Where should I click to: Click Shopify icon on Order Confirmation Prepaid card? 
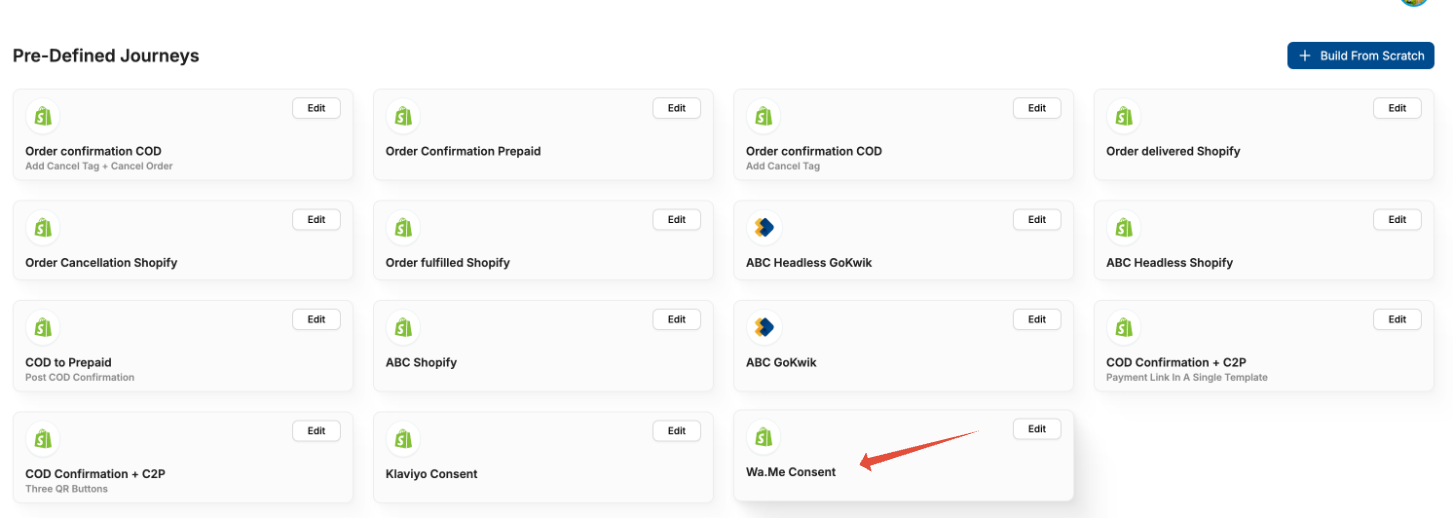coord(403,117)
